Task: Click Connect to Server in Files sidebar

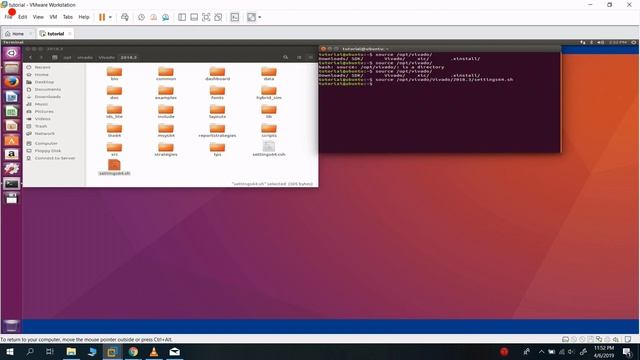Action: pyautogui.click(x=55, y=158)
